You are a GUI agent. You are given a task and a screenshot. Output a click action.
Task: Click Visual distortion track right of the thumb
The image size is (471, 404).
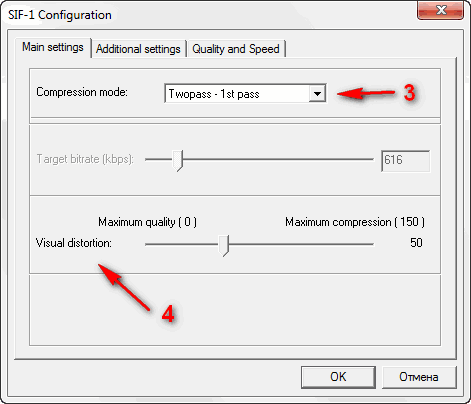point(301,244)
